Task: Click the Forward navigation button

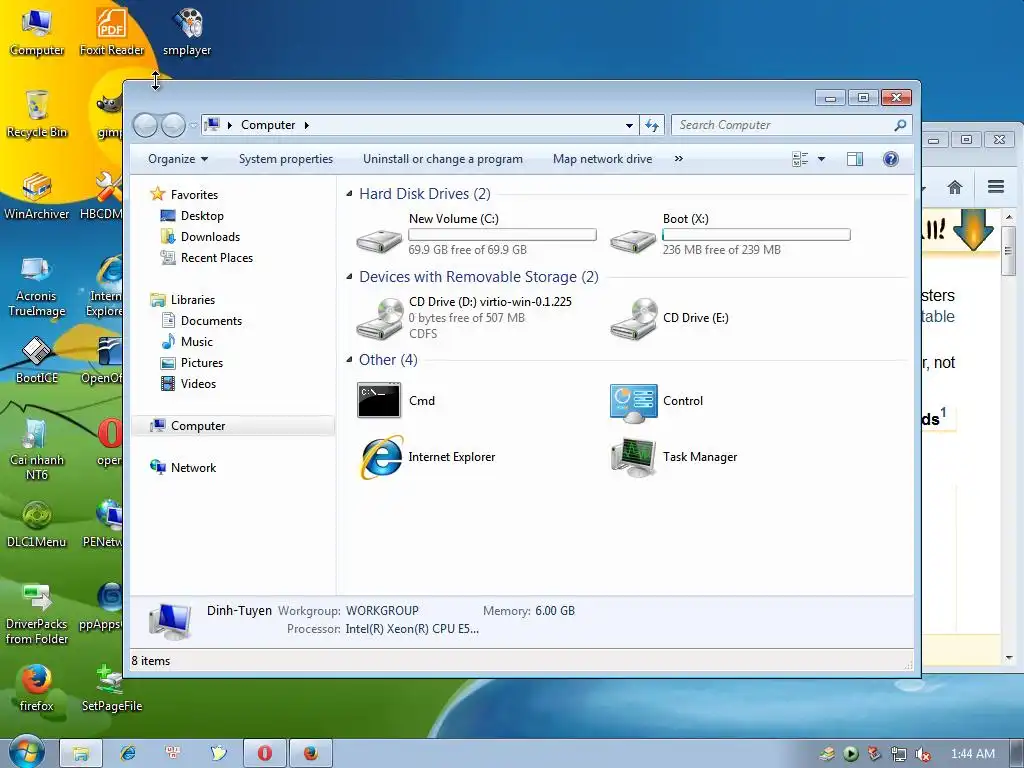Action: 173,125
